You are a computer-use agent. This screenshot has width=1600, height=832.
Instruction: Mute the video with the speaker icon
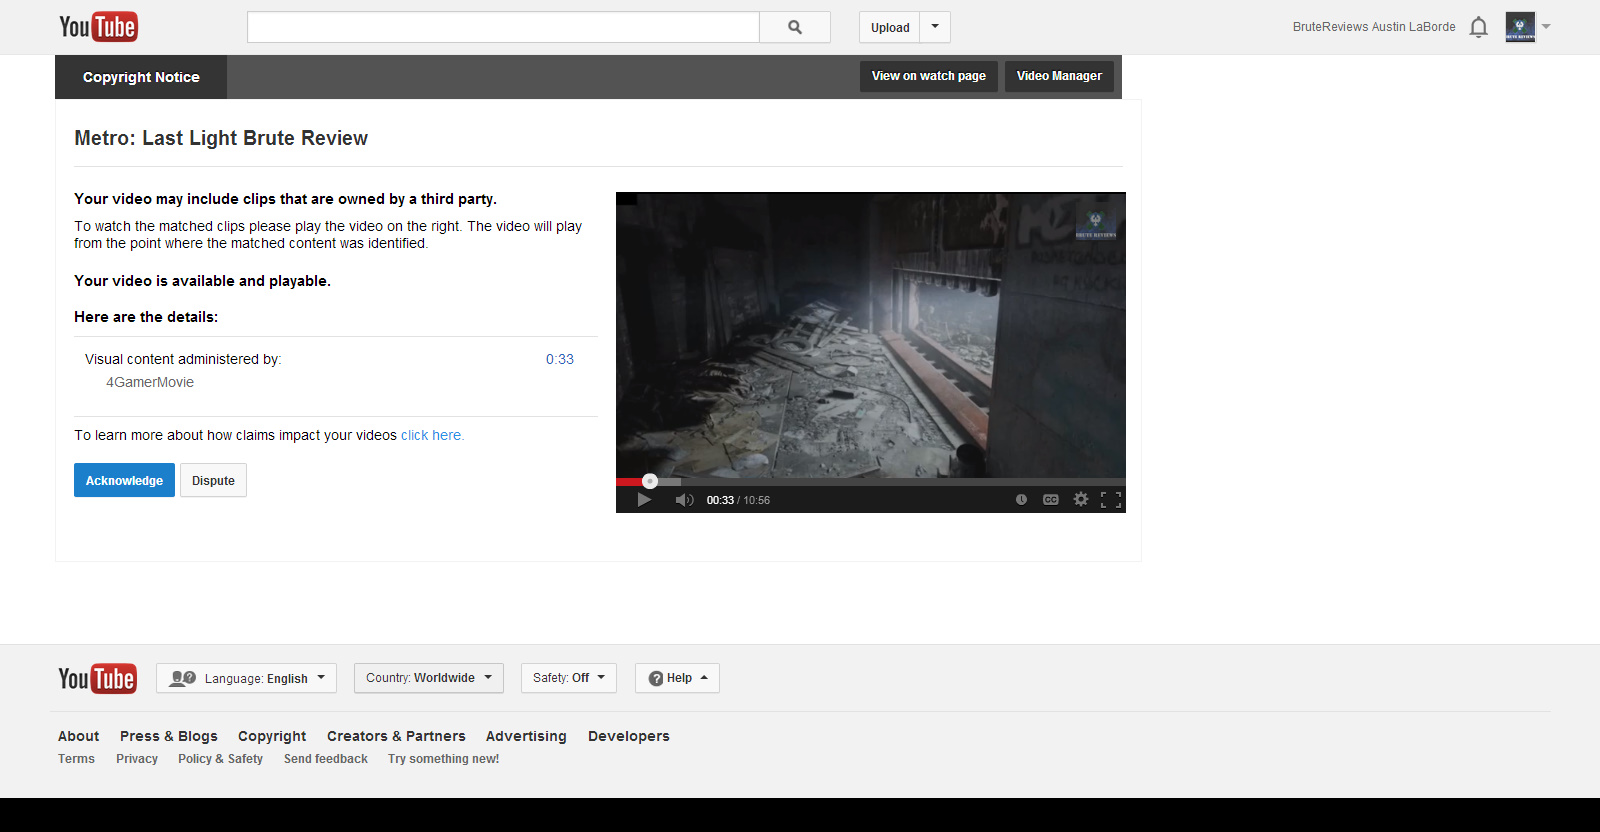click(684, 500)
